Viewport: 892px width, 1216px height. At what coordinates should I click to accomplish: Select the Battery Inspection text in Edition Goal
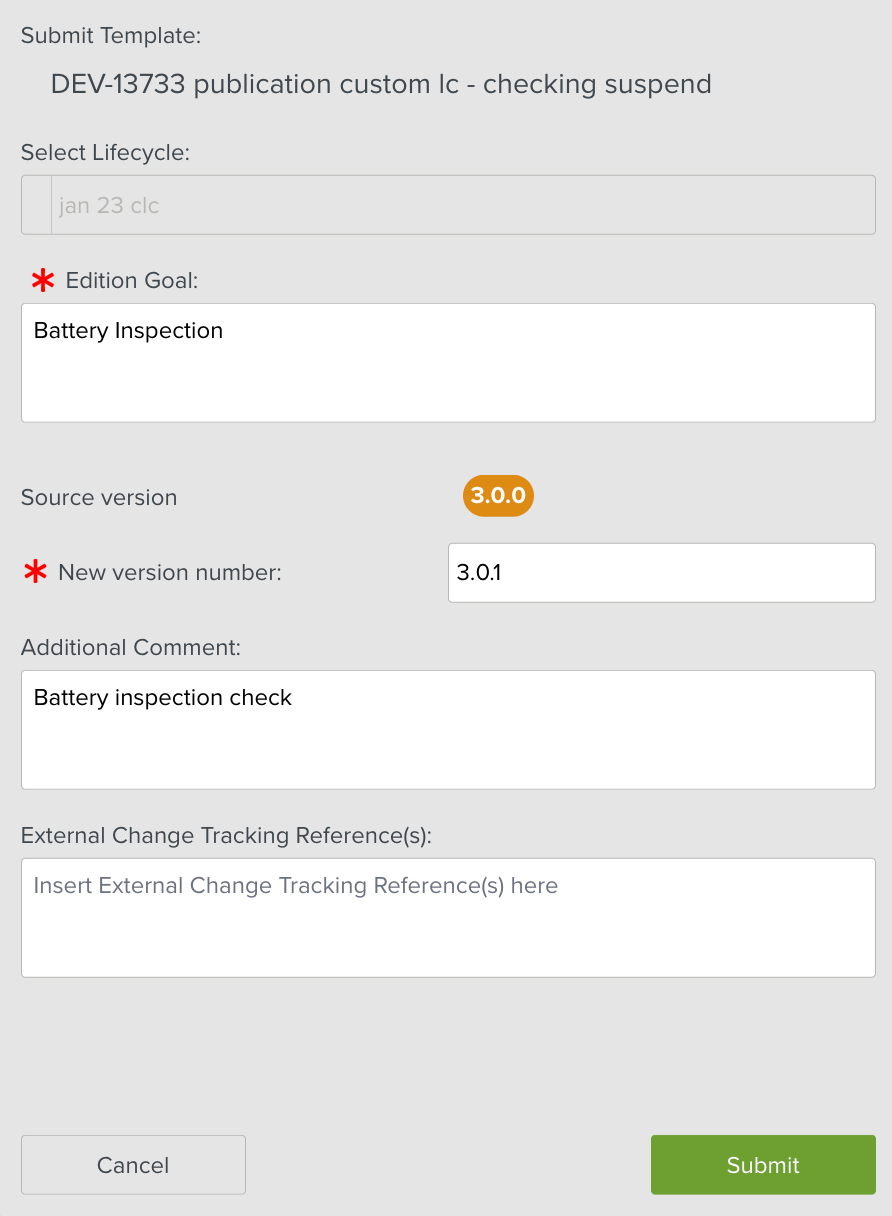[128, 330]
